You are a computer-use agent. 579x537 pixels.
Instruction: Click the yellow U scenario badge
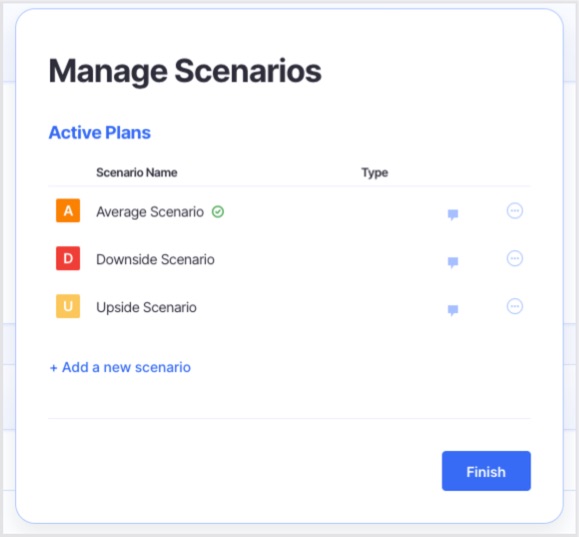68,306
